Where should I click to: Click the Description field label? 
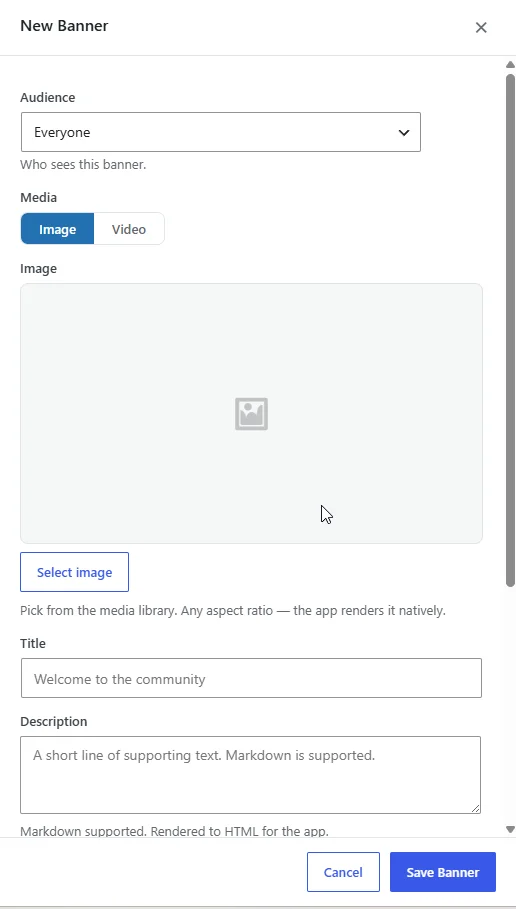click(x=53, y=721)
